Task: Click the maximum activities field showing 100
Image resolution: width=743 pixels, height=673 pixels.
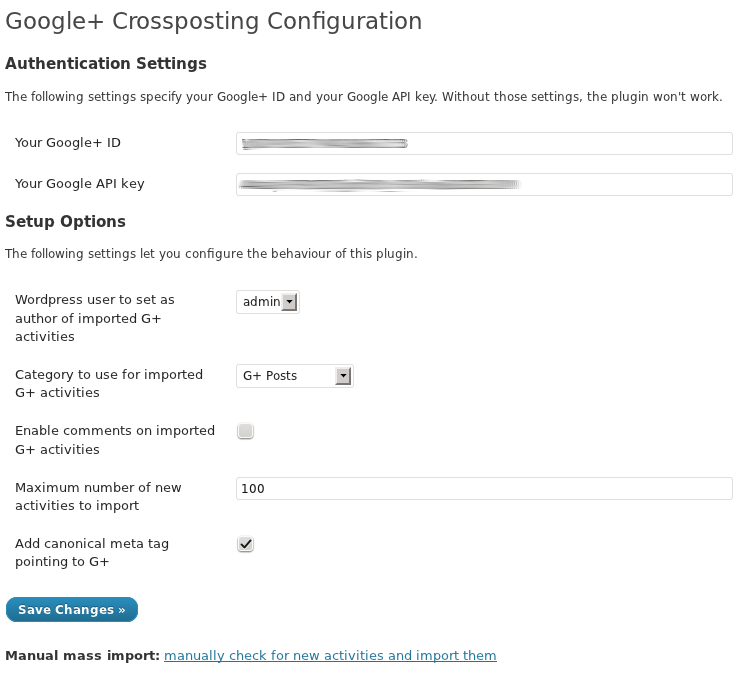Action: (484, 488)
